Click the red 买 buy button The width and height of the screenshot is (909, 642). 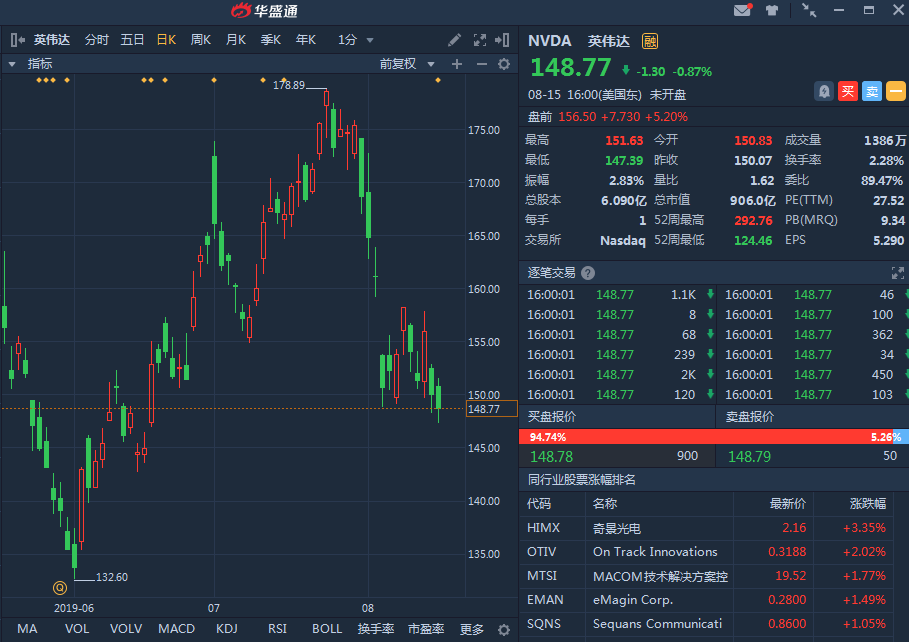(848, 91)
